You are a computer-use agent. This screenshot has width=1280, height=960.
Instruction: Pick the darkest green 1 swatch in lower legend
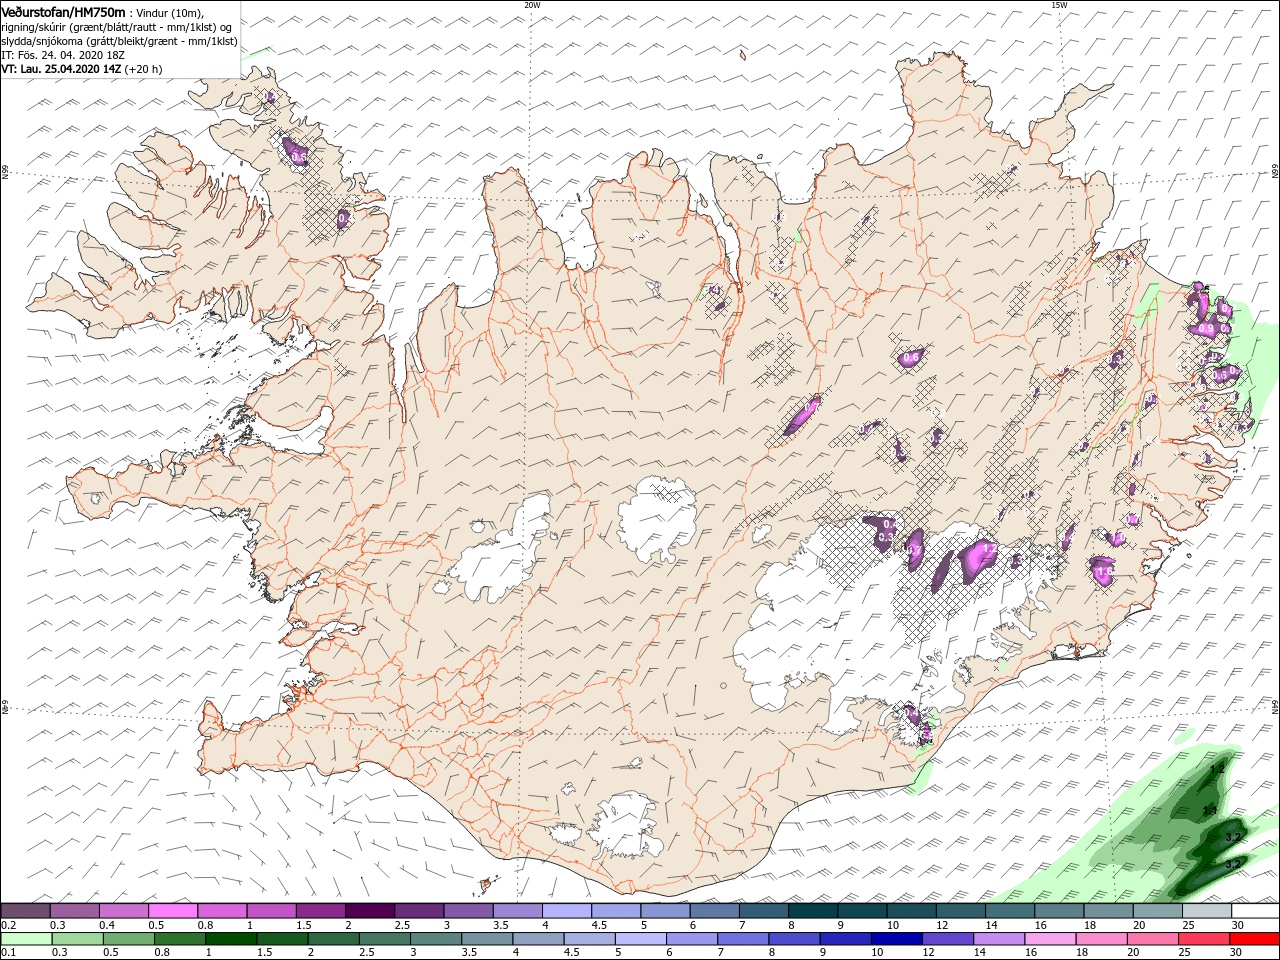pos(230,939)
